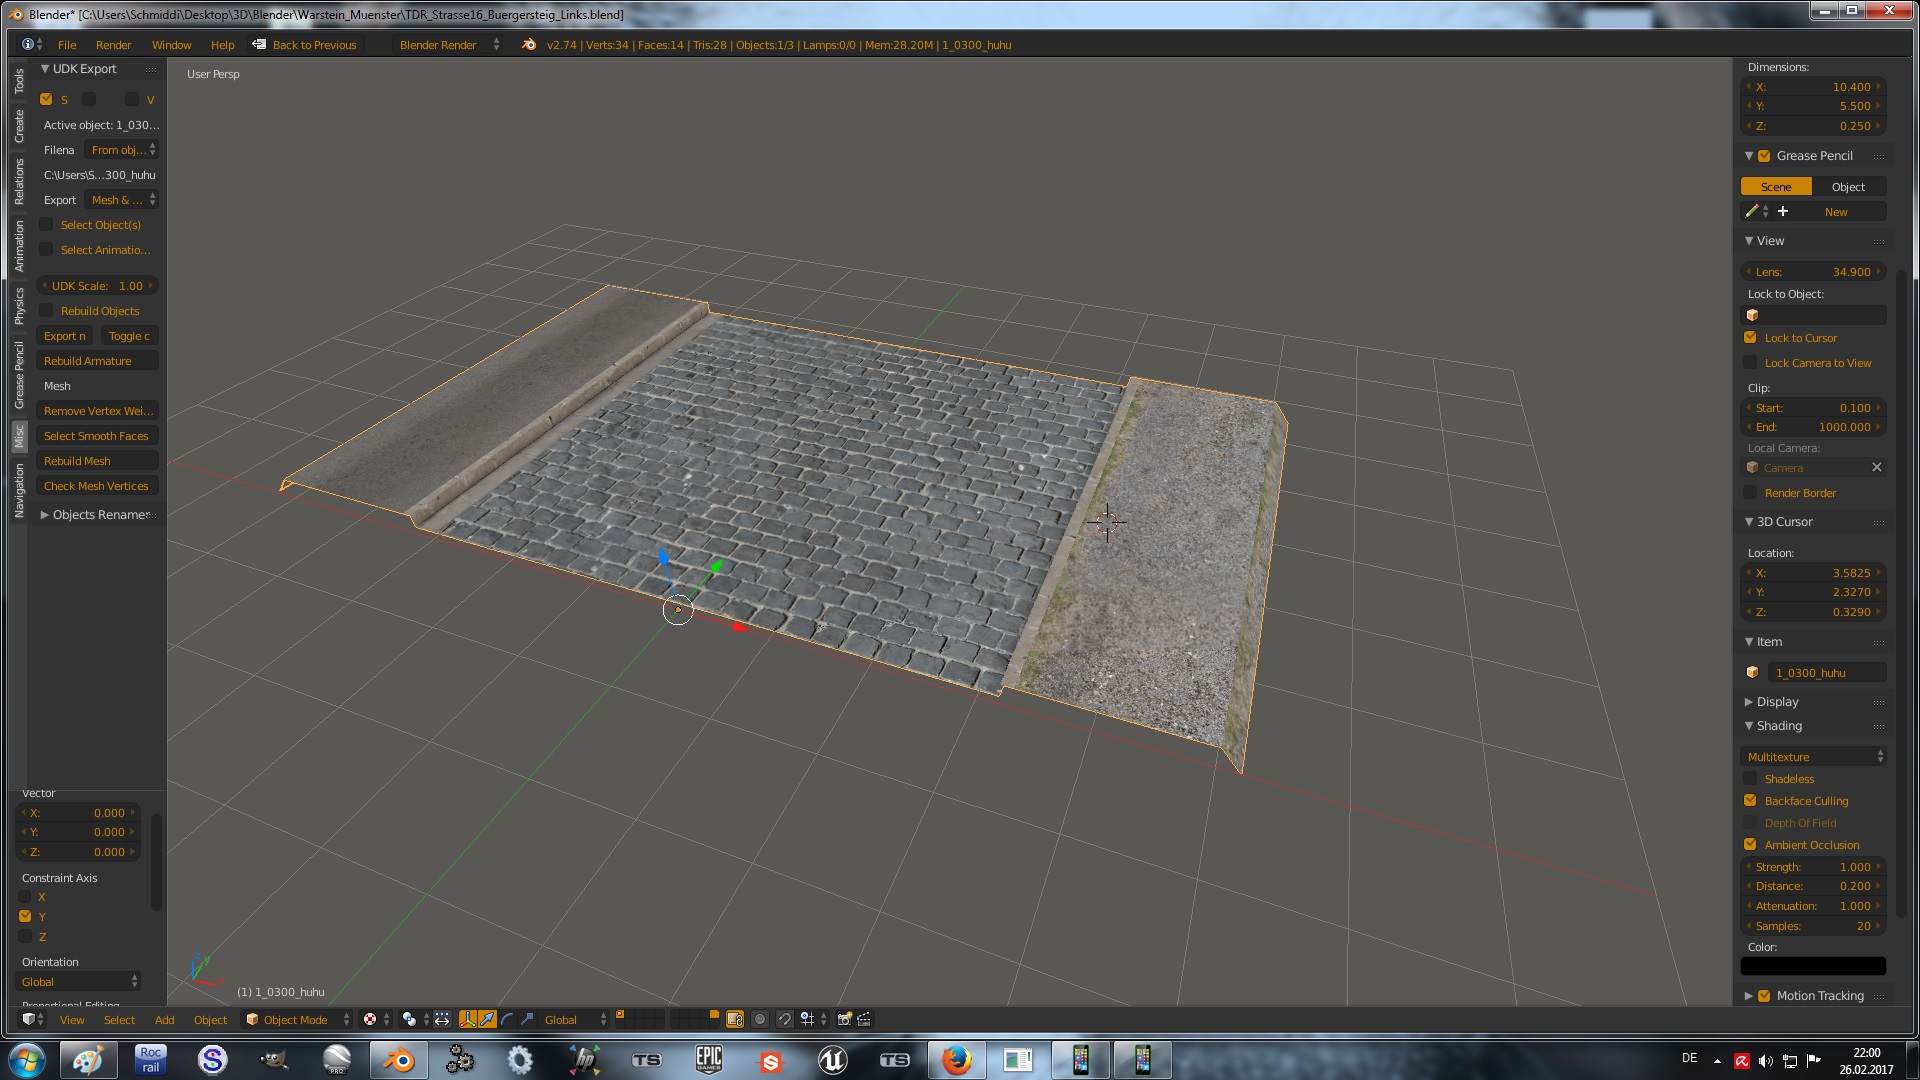Click the Check Mesh Vertices button

(x=97, y=486)
